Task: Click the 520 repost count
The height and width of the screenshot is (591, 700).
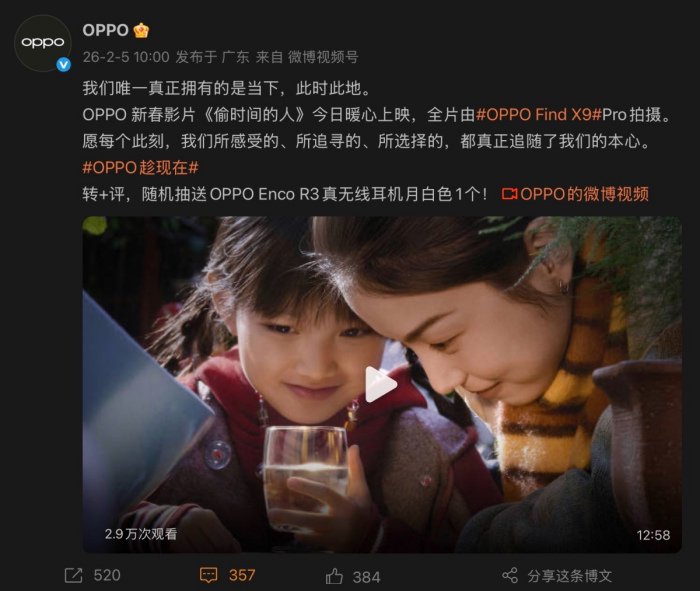Action: [x=107, y=575]
